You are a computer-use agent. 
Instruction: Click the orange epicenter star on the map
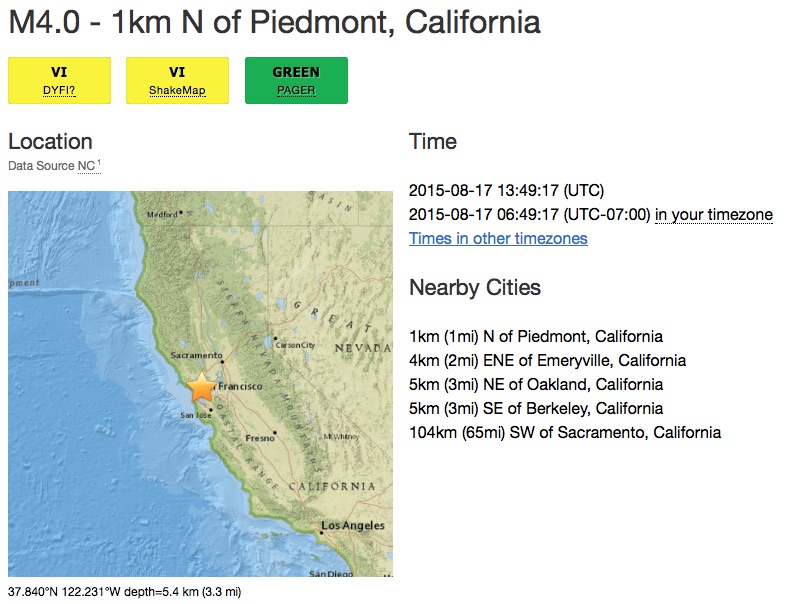pos(202,386)
